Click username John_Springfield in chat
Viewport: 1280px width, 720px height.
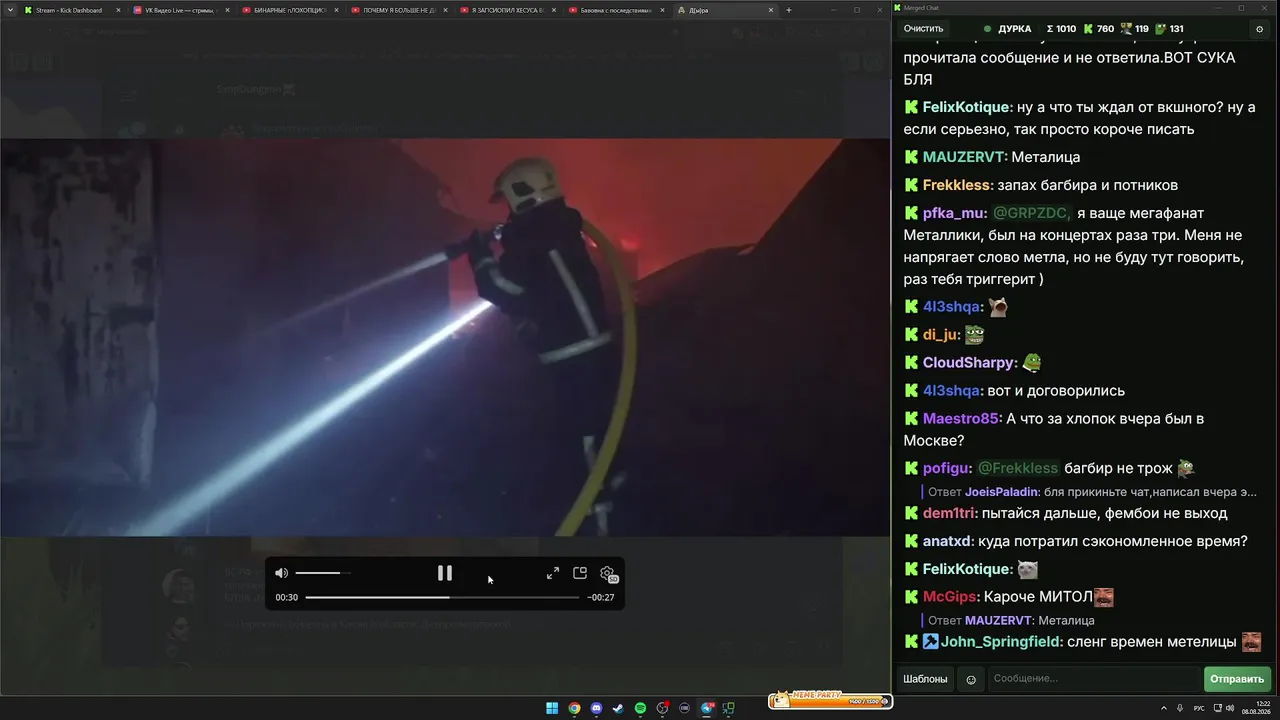(1001, 642)
